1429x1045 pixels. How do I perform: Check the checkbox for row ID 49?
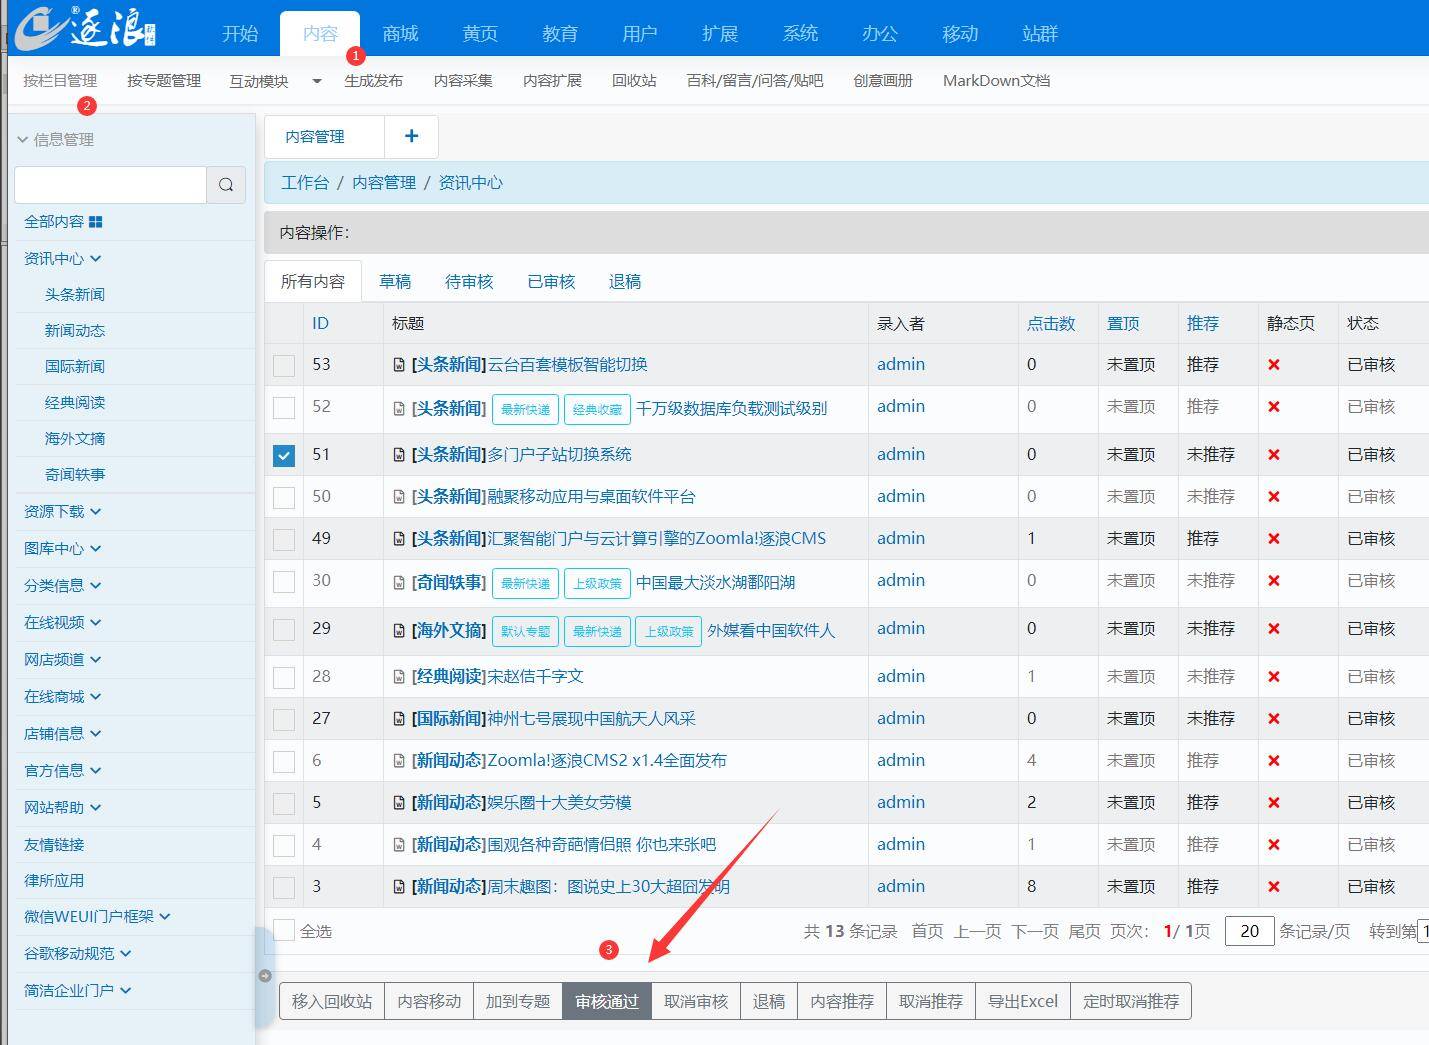coord(284,540)
